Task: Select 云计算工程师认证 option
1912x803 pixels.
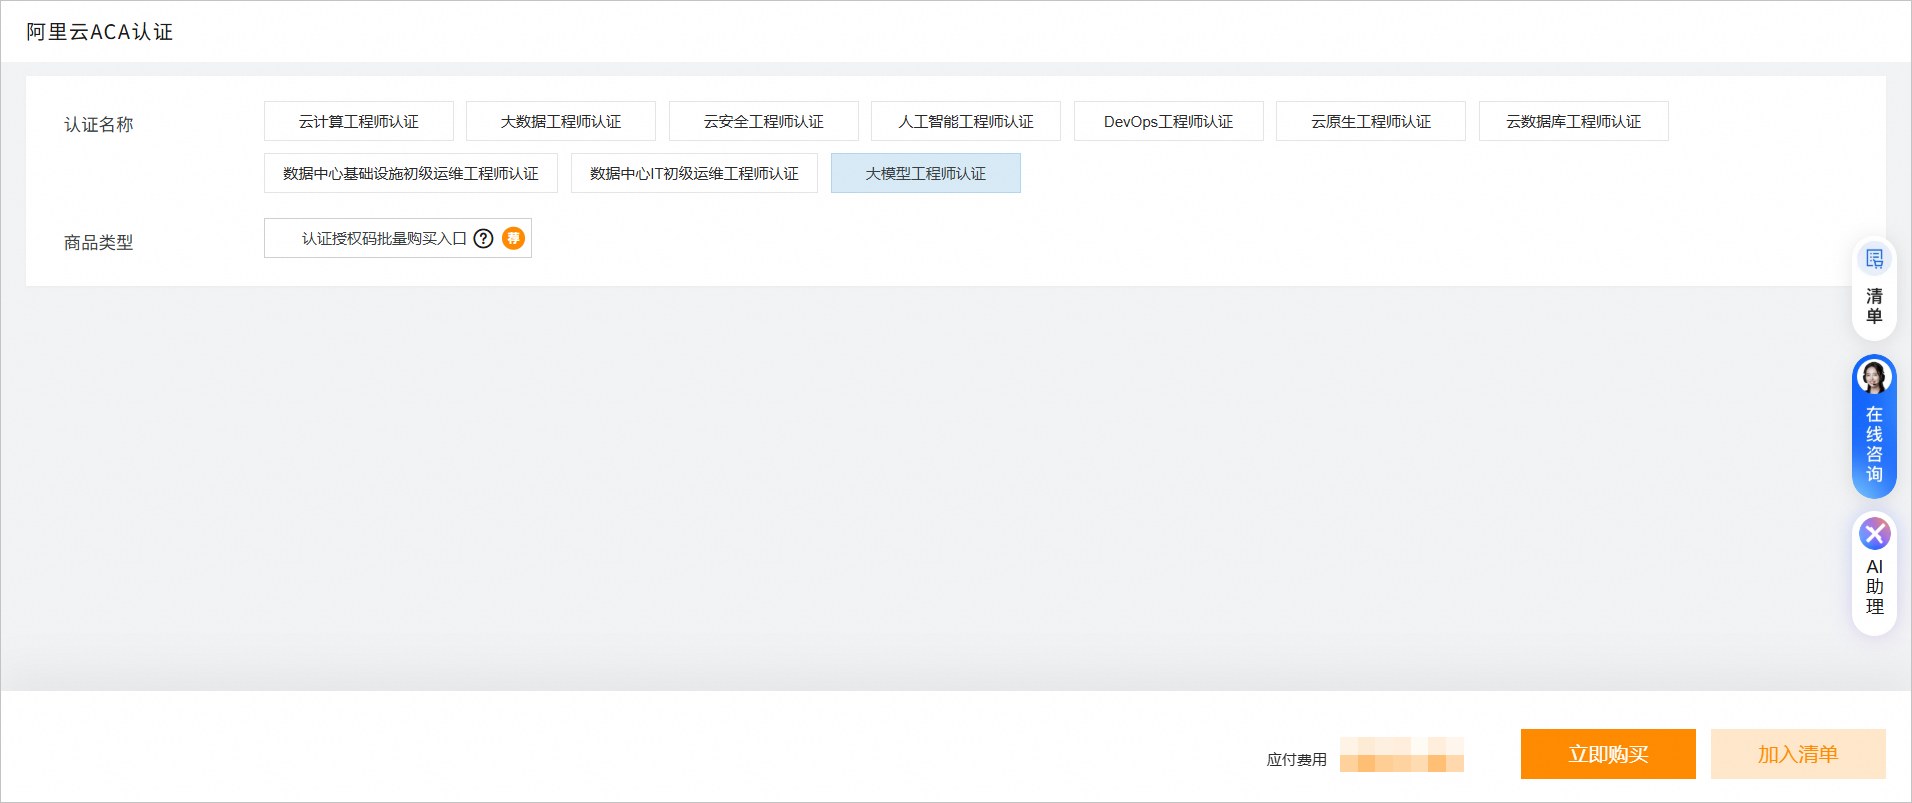Action: click(359, 121)
